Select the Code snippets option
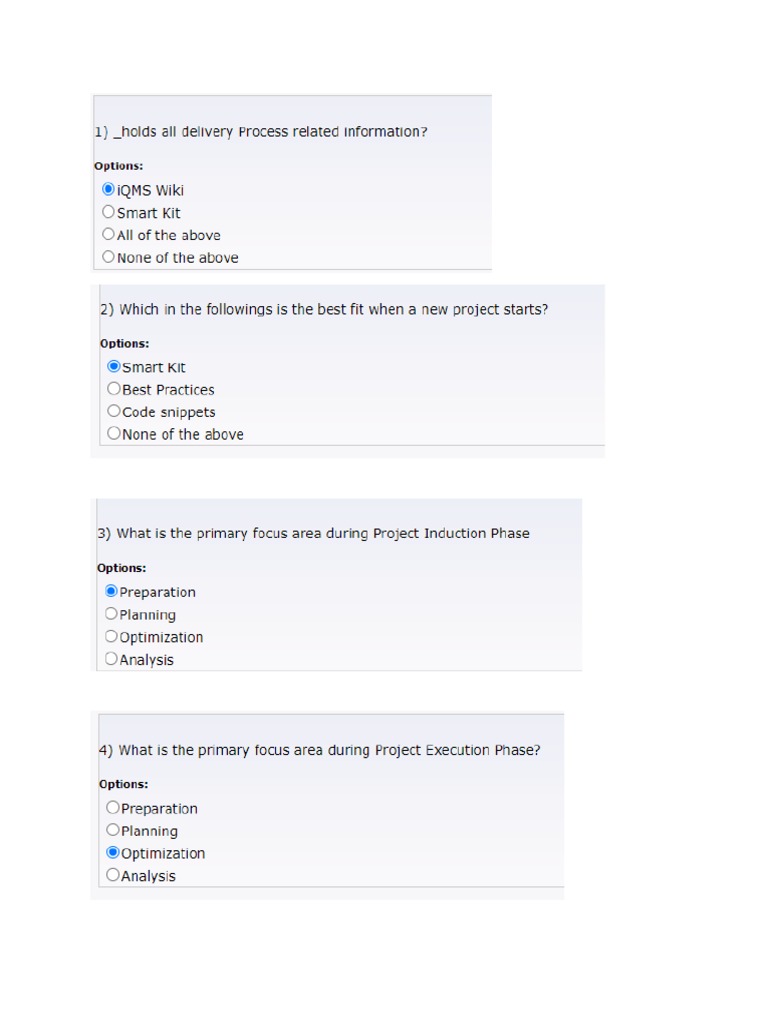 click(x=114, y=411)
